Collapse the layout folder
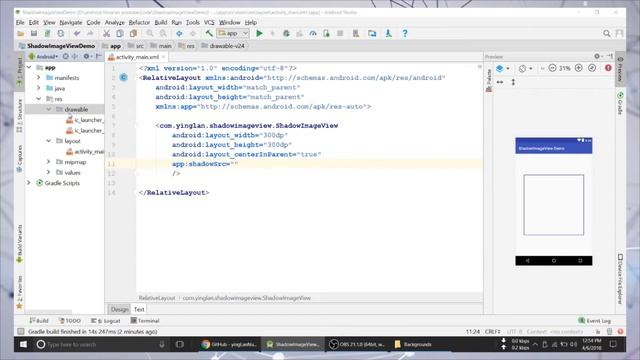This screenshot has width=640, height=360. tap(49, 140)
